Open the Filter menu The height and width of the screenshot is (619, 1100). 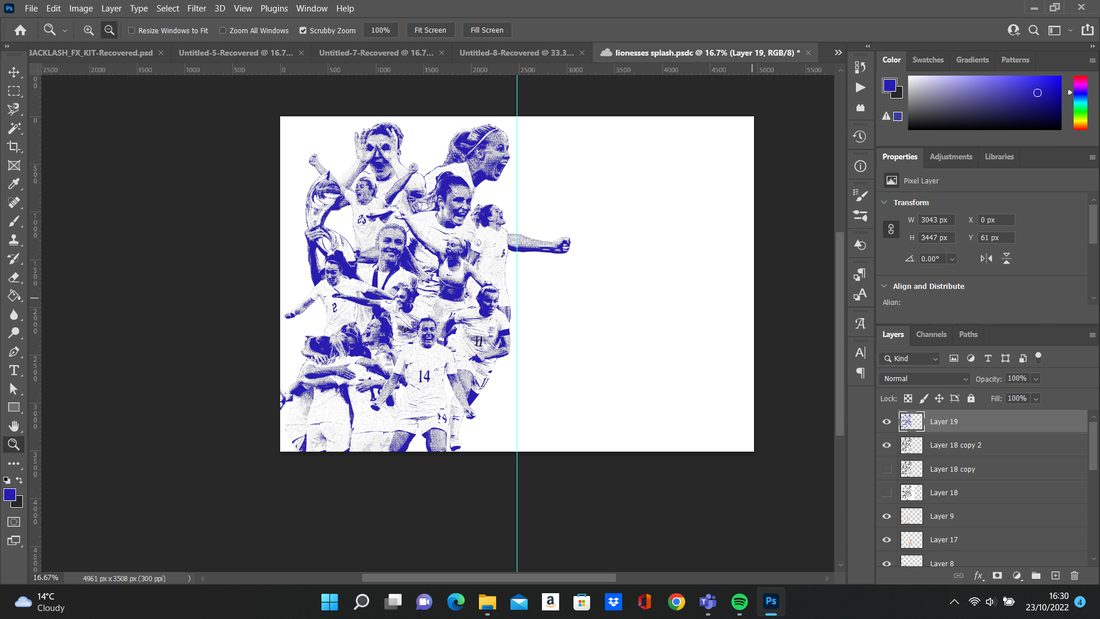coord(196,8)
